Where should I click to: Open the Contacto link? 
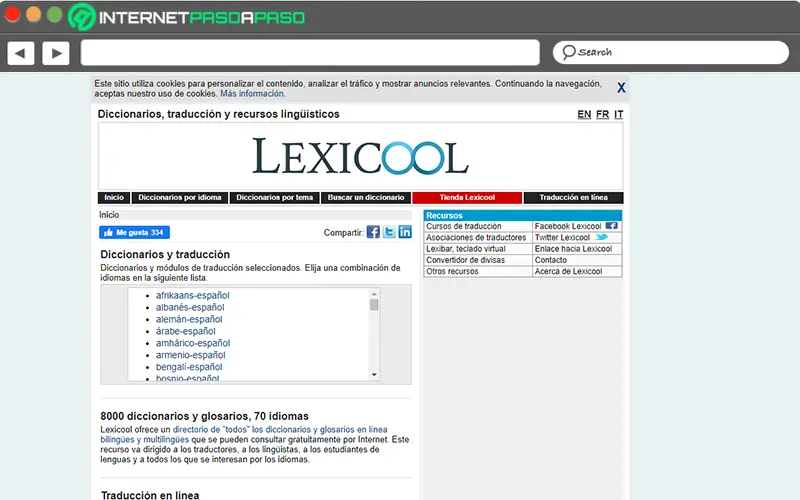tap(551, 260)
